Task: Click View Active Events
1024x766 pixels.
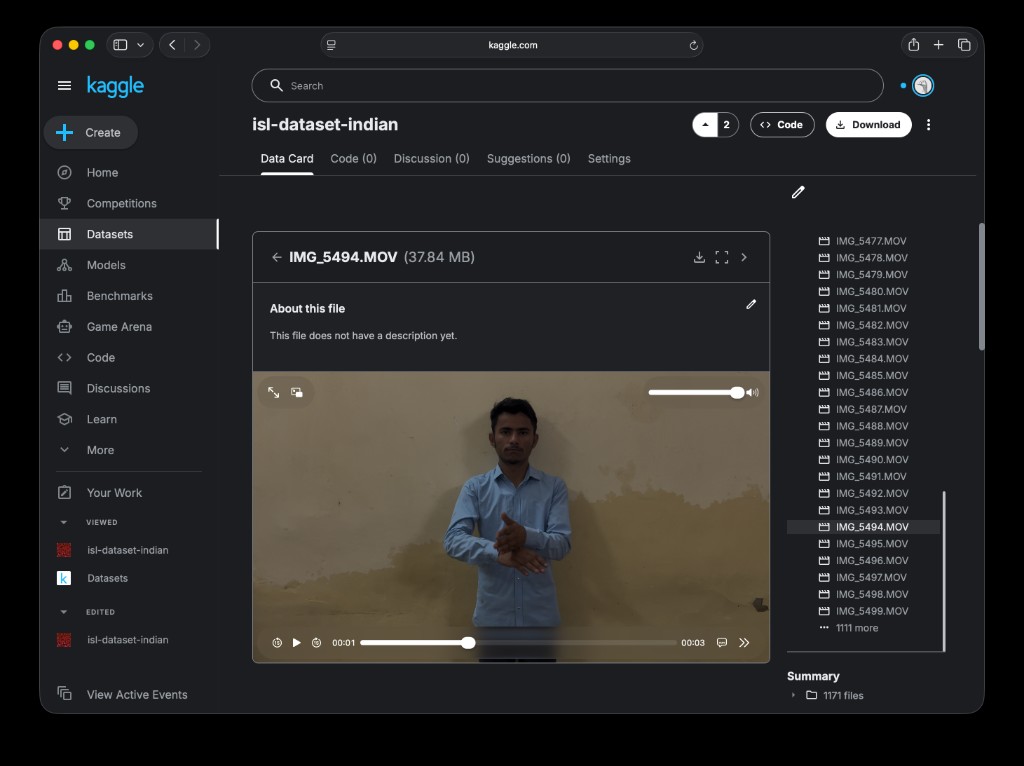Action: pyautogui.click(x=136, y=695)
